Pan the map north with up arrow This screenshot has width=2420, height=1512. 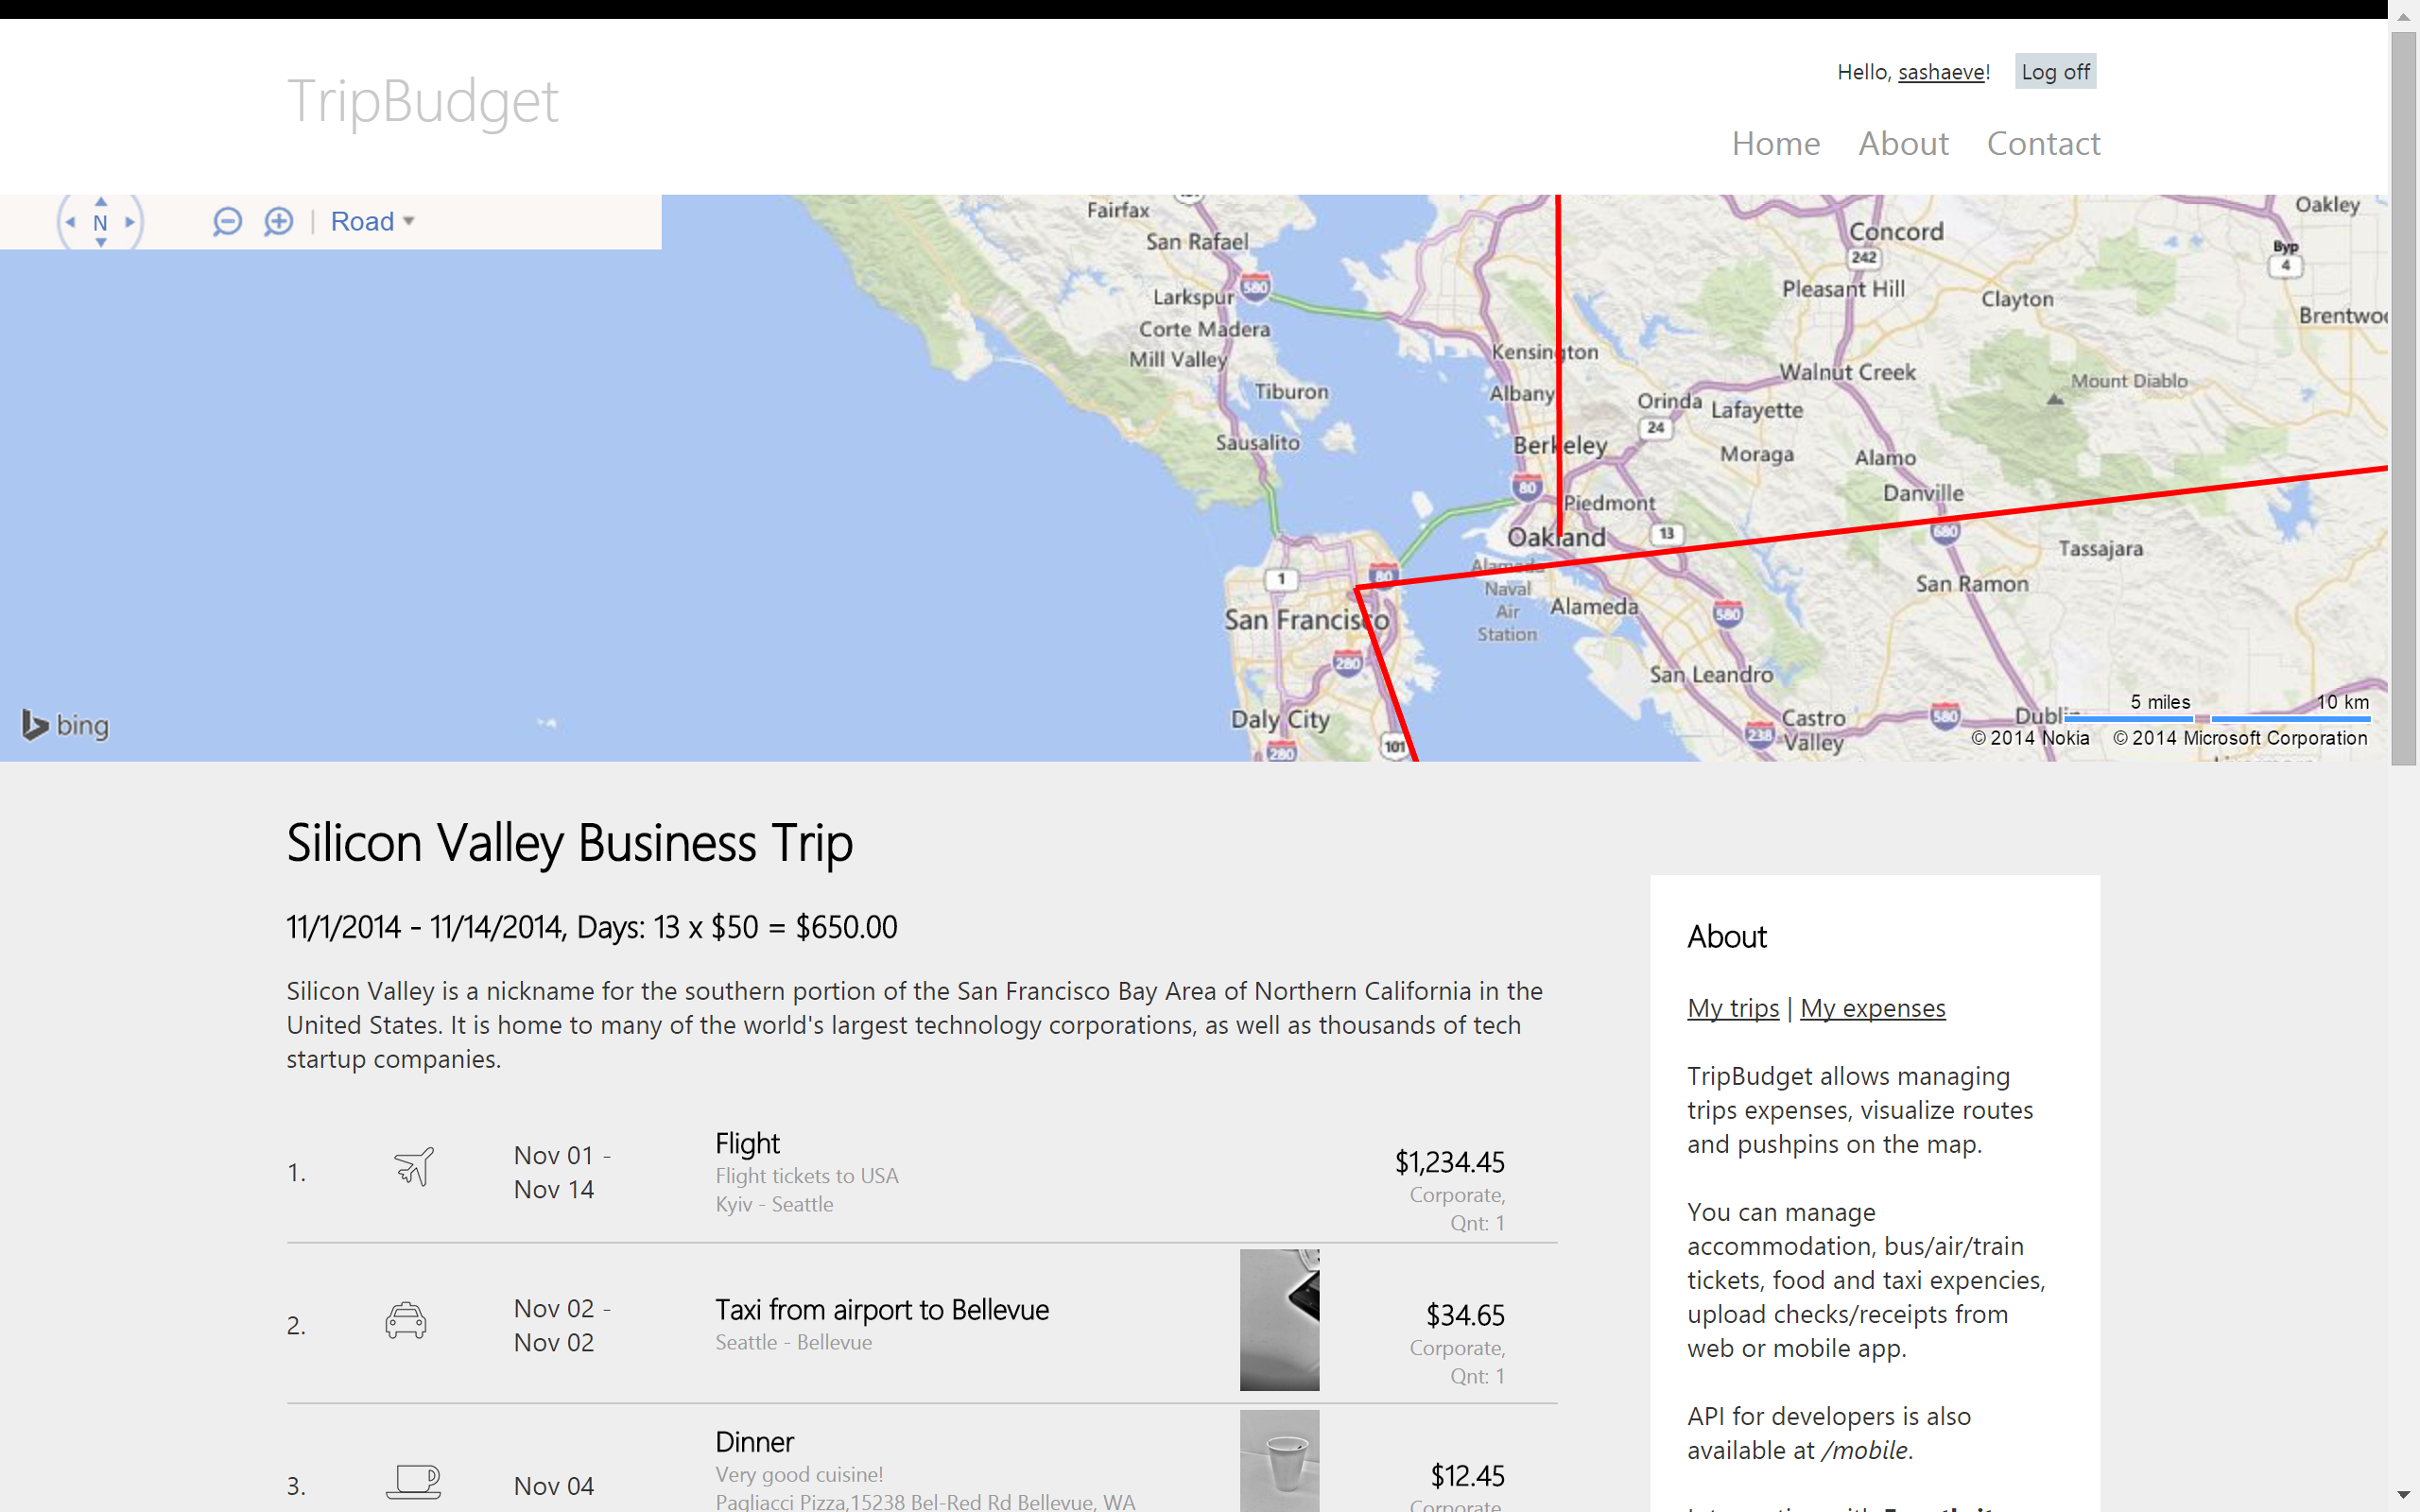[x=101, y=201]
